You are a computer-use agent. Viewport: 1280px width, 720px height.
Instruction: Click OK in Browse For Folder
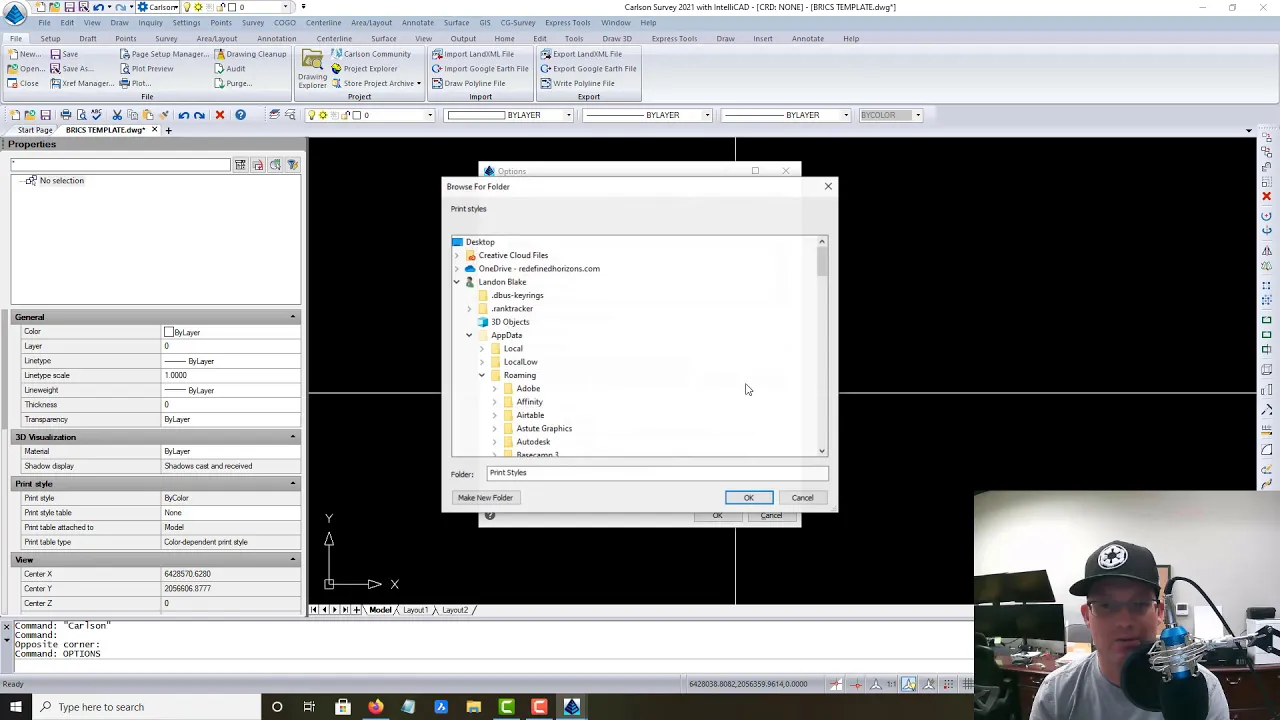pyautogui.click(x=748, y=498)
